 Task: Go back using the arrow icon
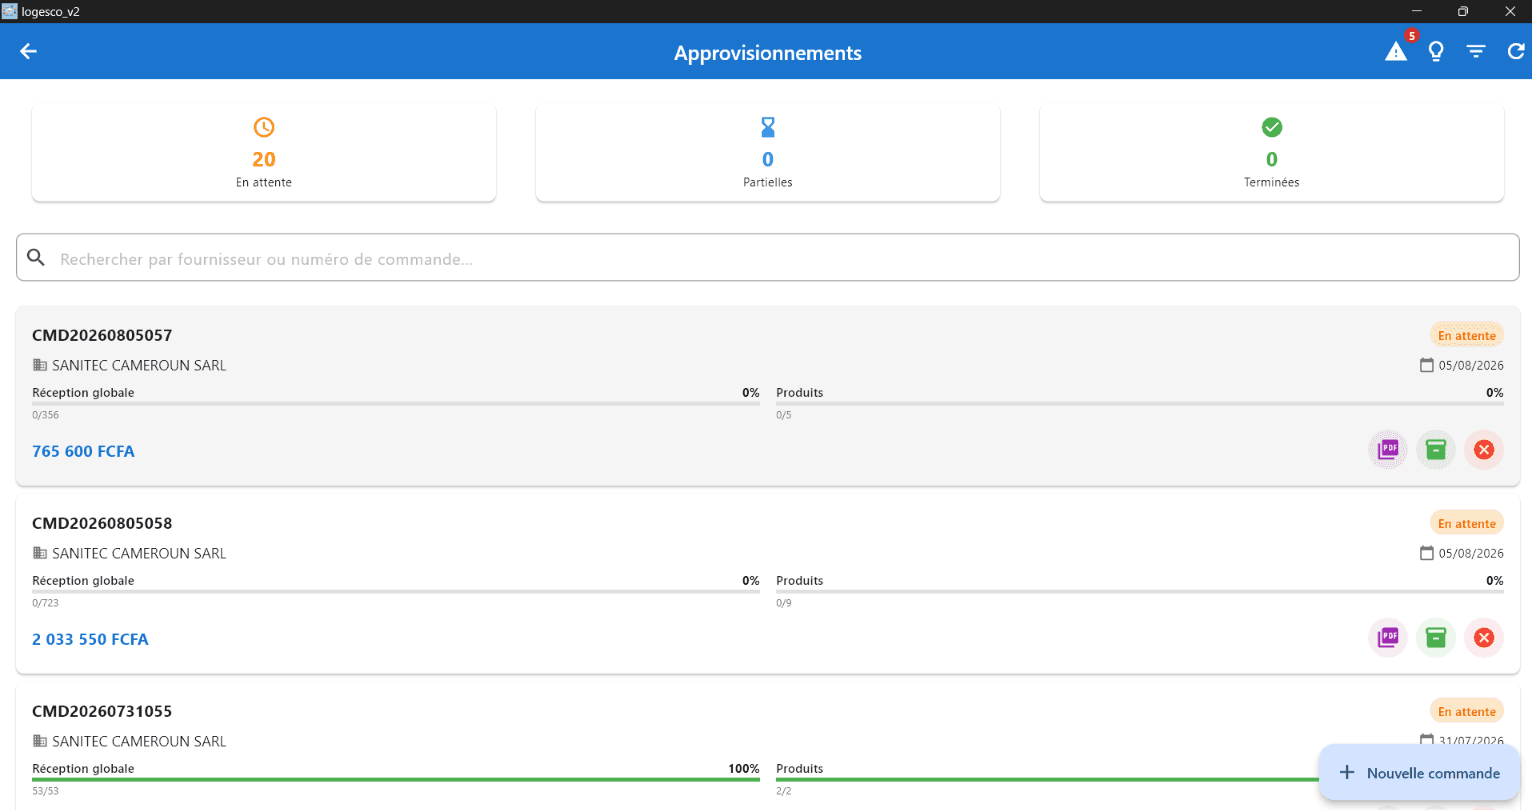tap(28, 51)
